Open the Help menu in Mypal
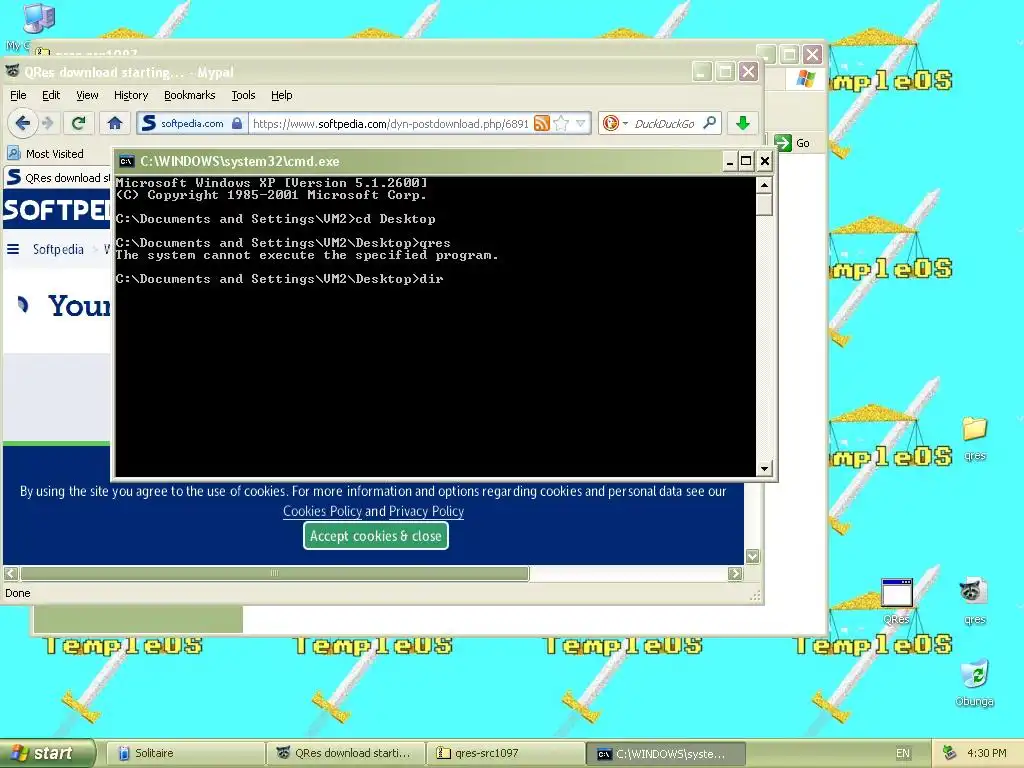 click(281, 95)
